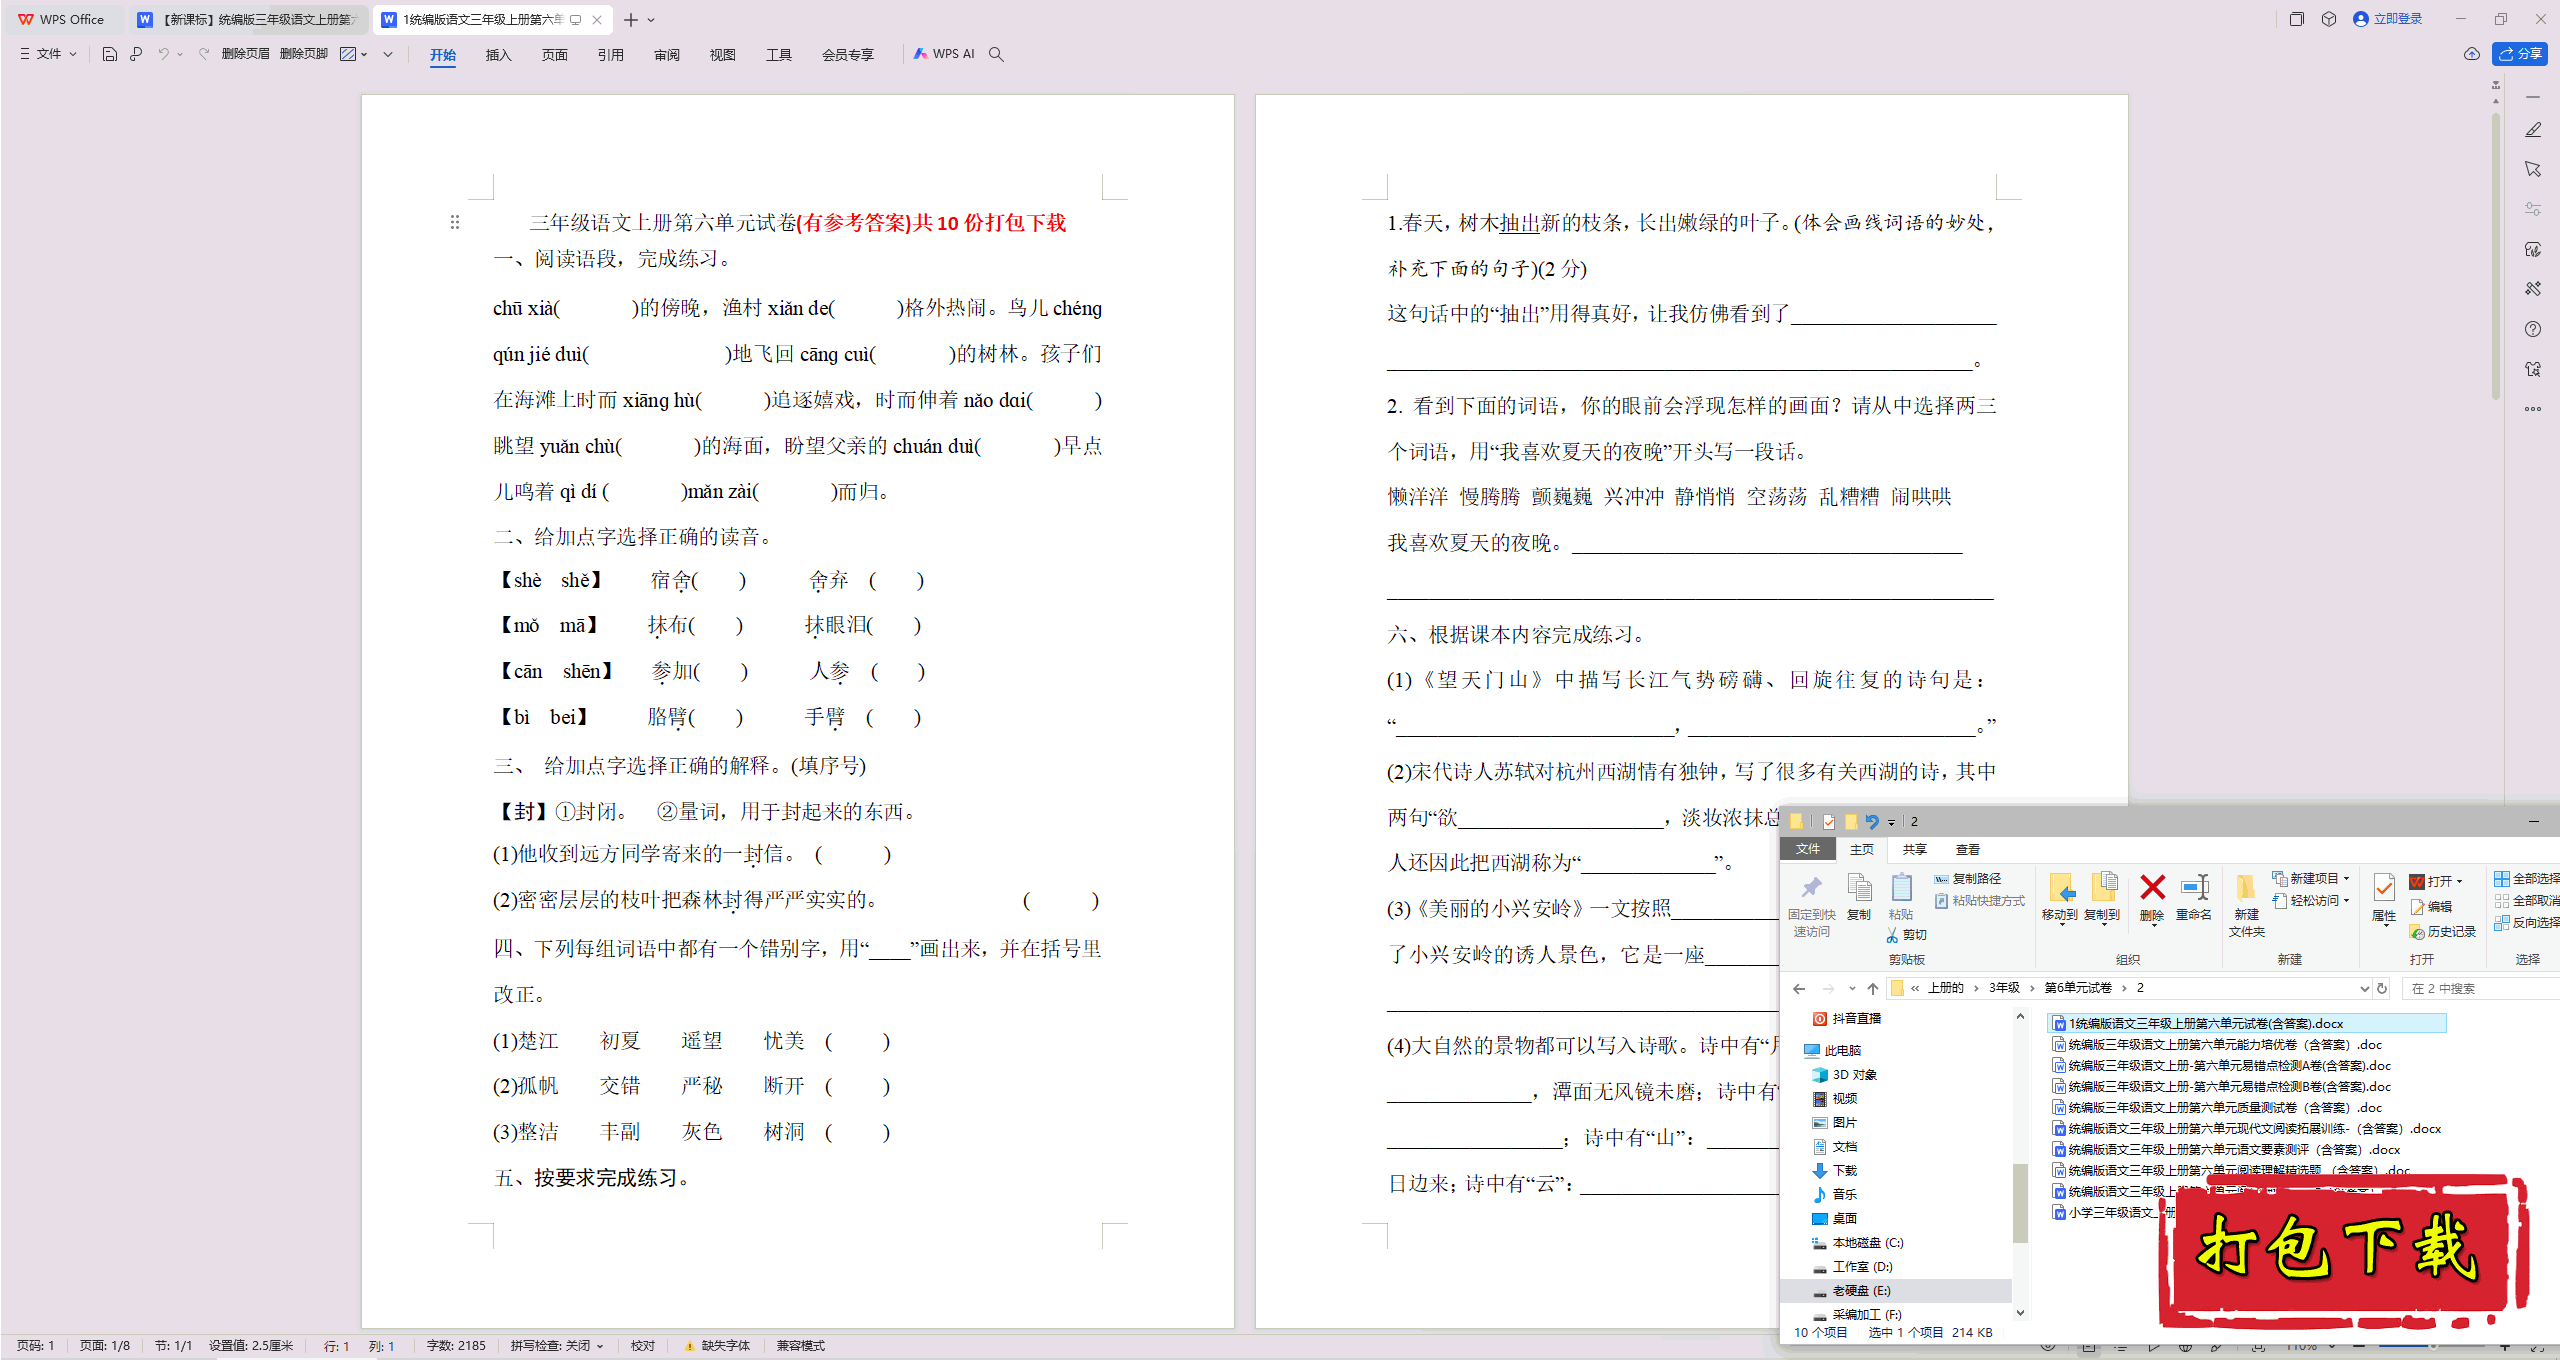Click the Redo arrow in WPS toolbar
This screenshot has width=2560, height=1360.
click(x=204, y=54)
